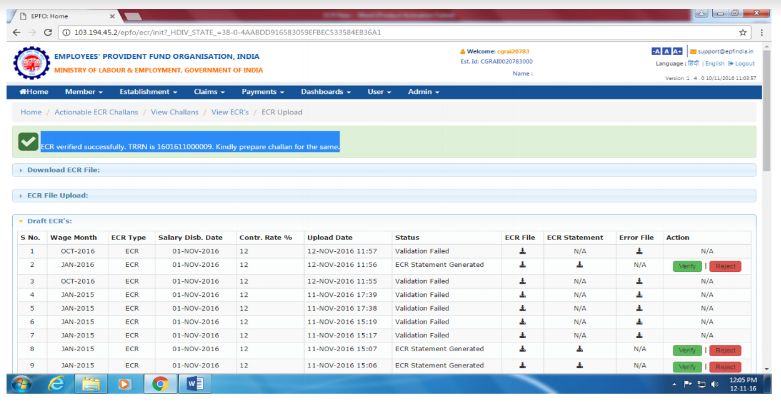Open the Dashboards menu in the navbar
The height and width of the screenshot is (402, 781).
pos(326,92)
